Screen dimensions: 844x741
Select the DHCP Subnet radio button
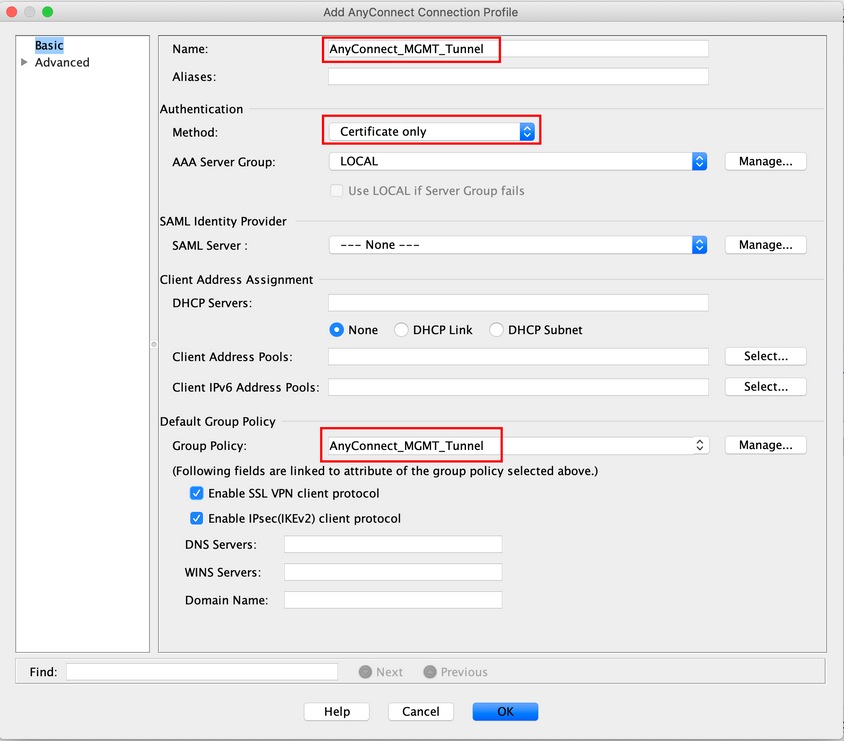pos(496,329)
